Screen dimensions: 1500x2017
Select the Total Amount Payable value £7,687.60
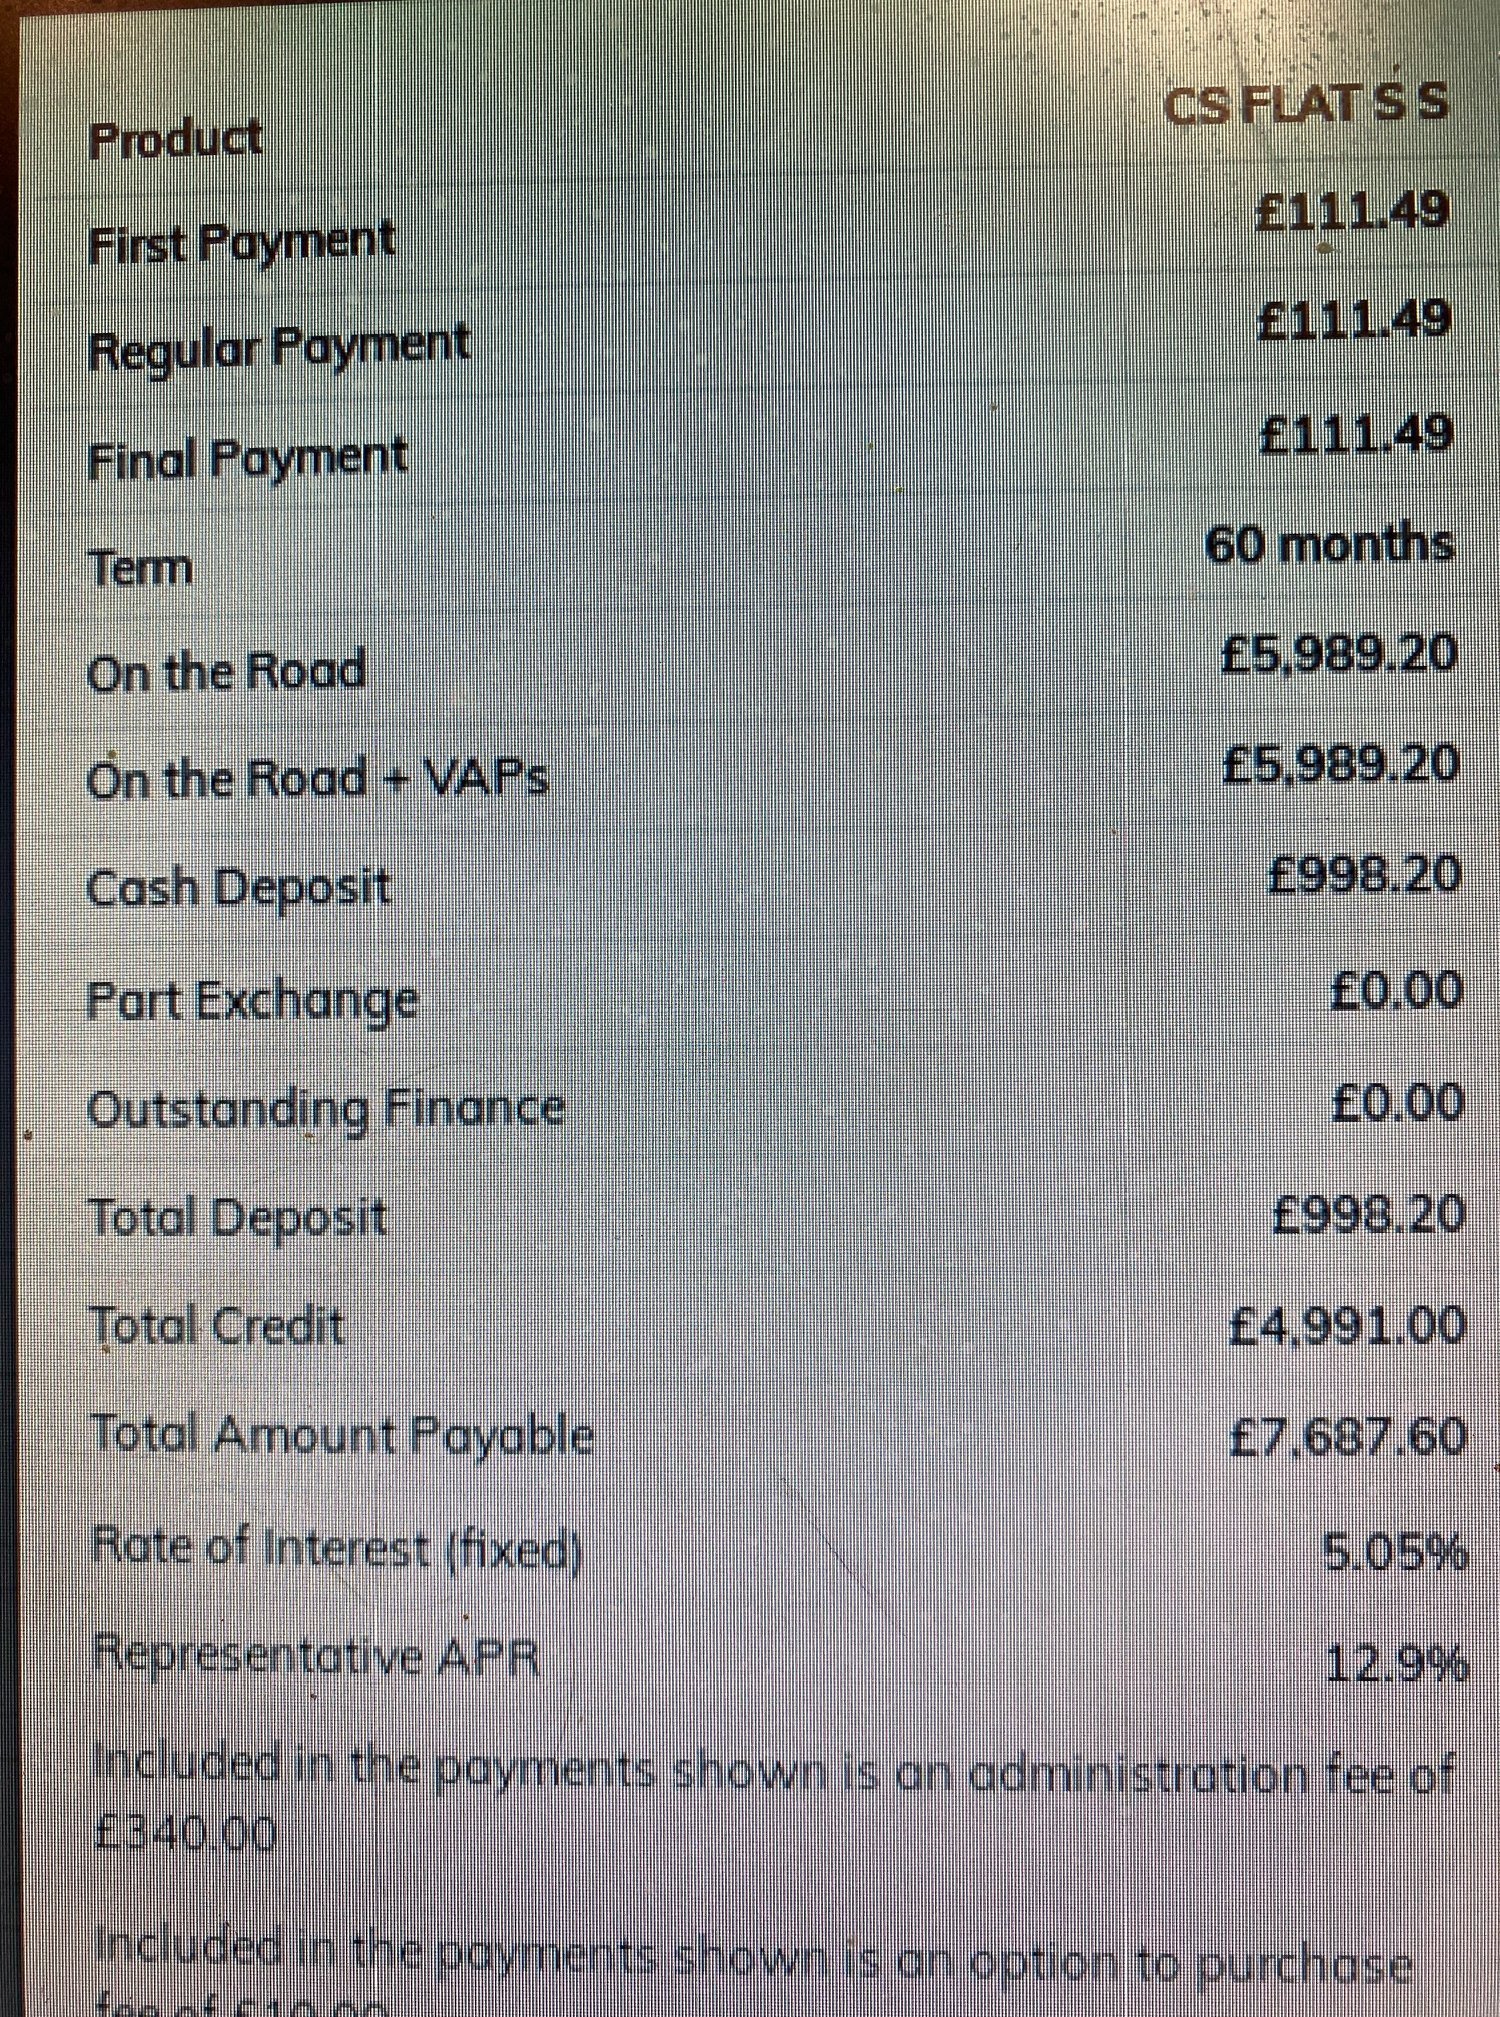[1348, 1438]
